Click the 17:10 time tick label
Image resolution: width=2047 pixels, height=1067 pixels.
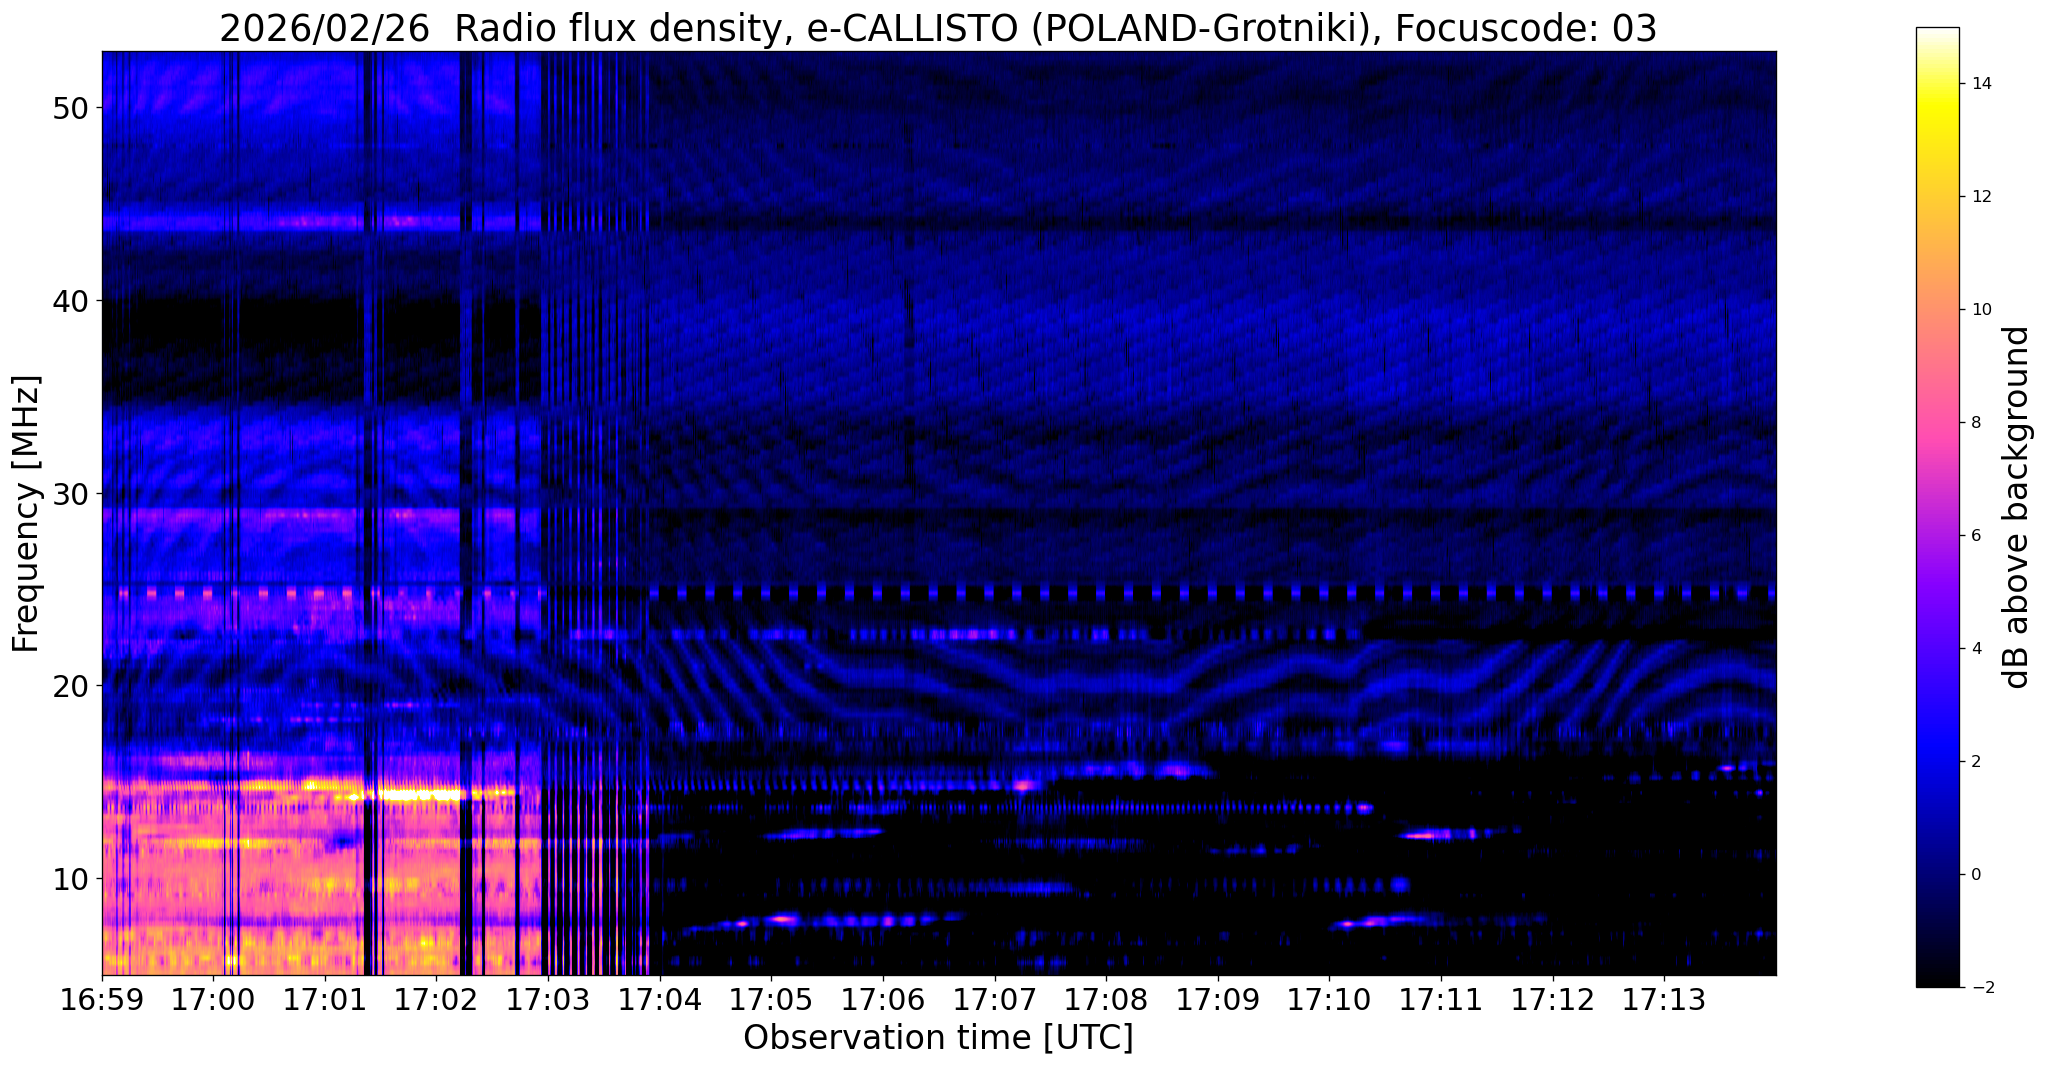(1329, 1000)
